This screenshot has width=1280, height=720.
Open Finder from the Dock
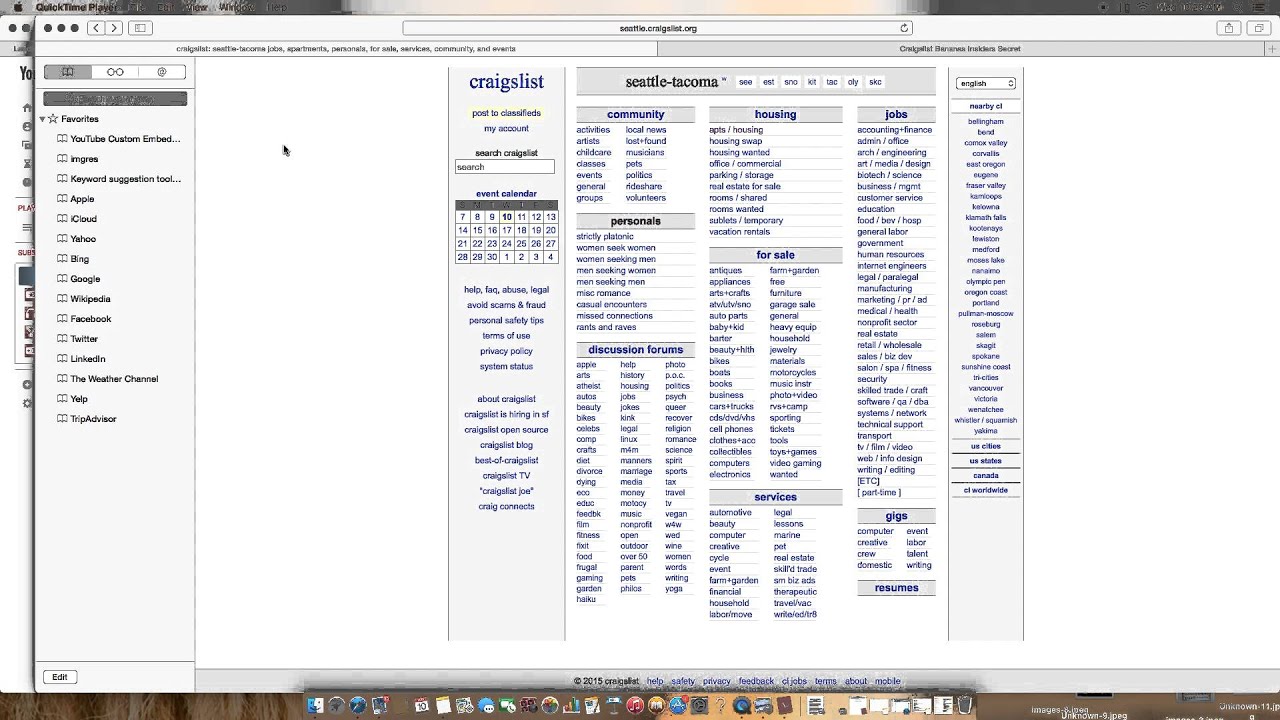[x=315, y=706]
